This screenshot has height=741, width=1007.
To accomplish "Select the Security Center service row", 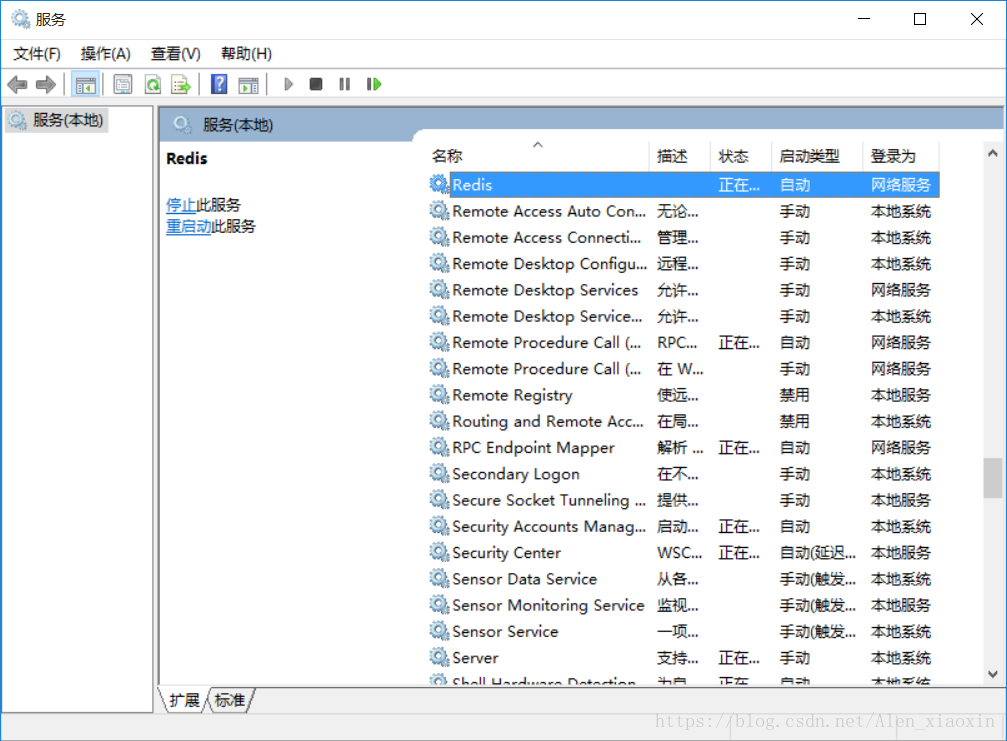I will (x=506, y=553).
